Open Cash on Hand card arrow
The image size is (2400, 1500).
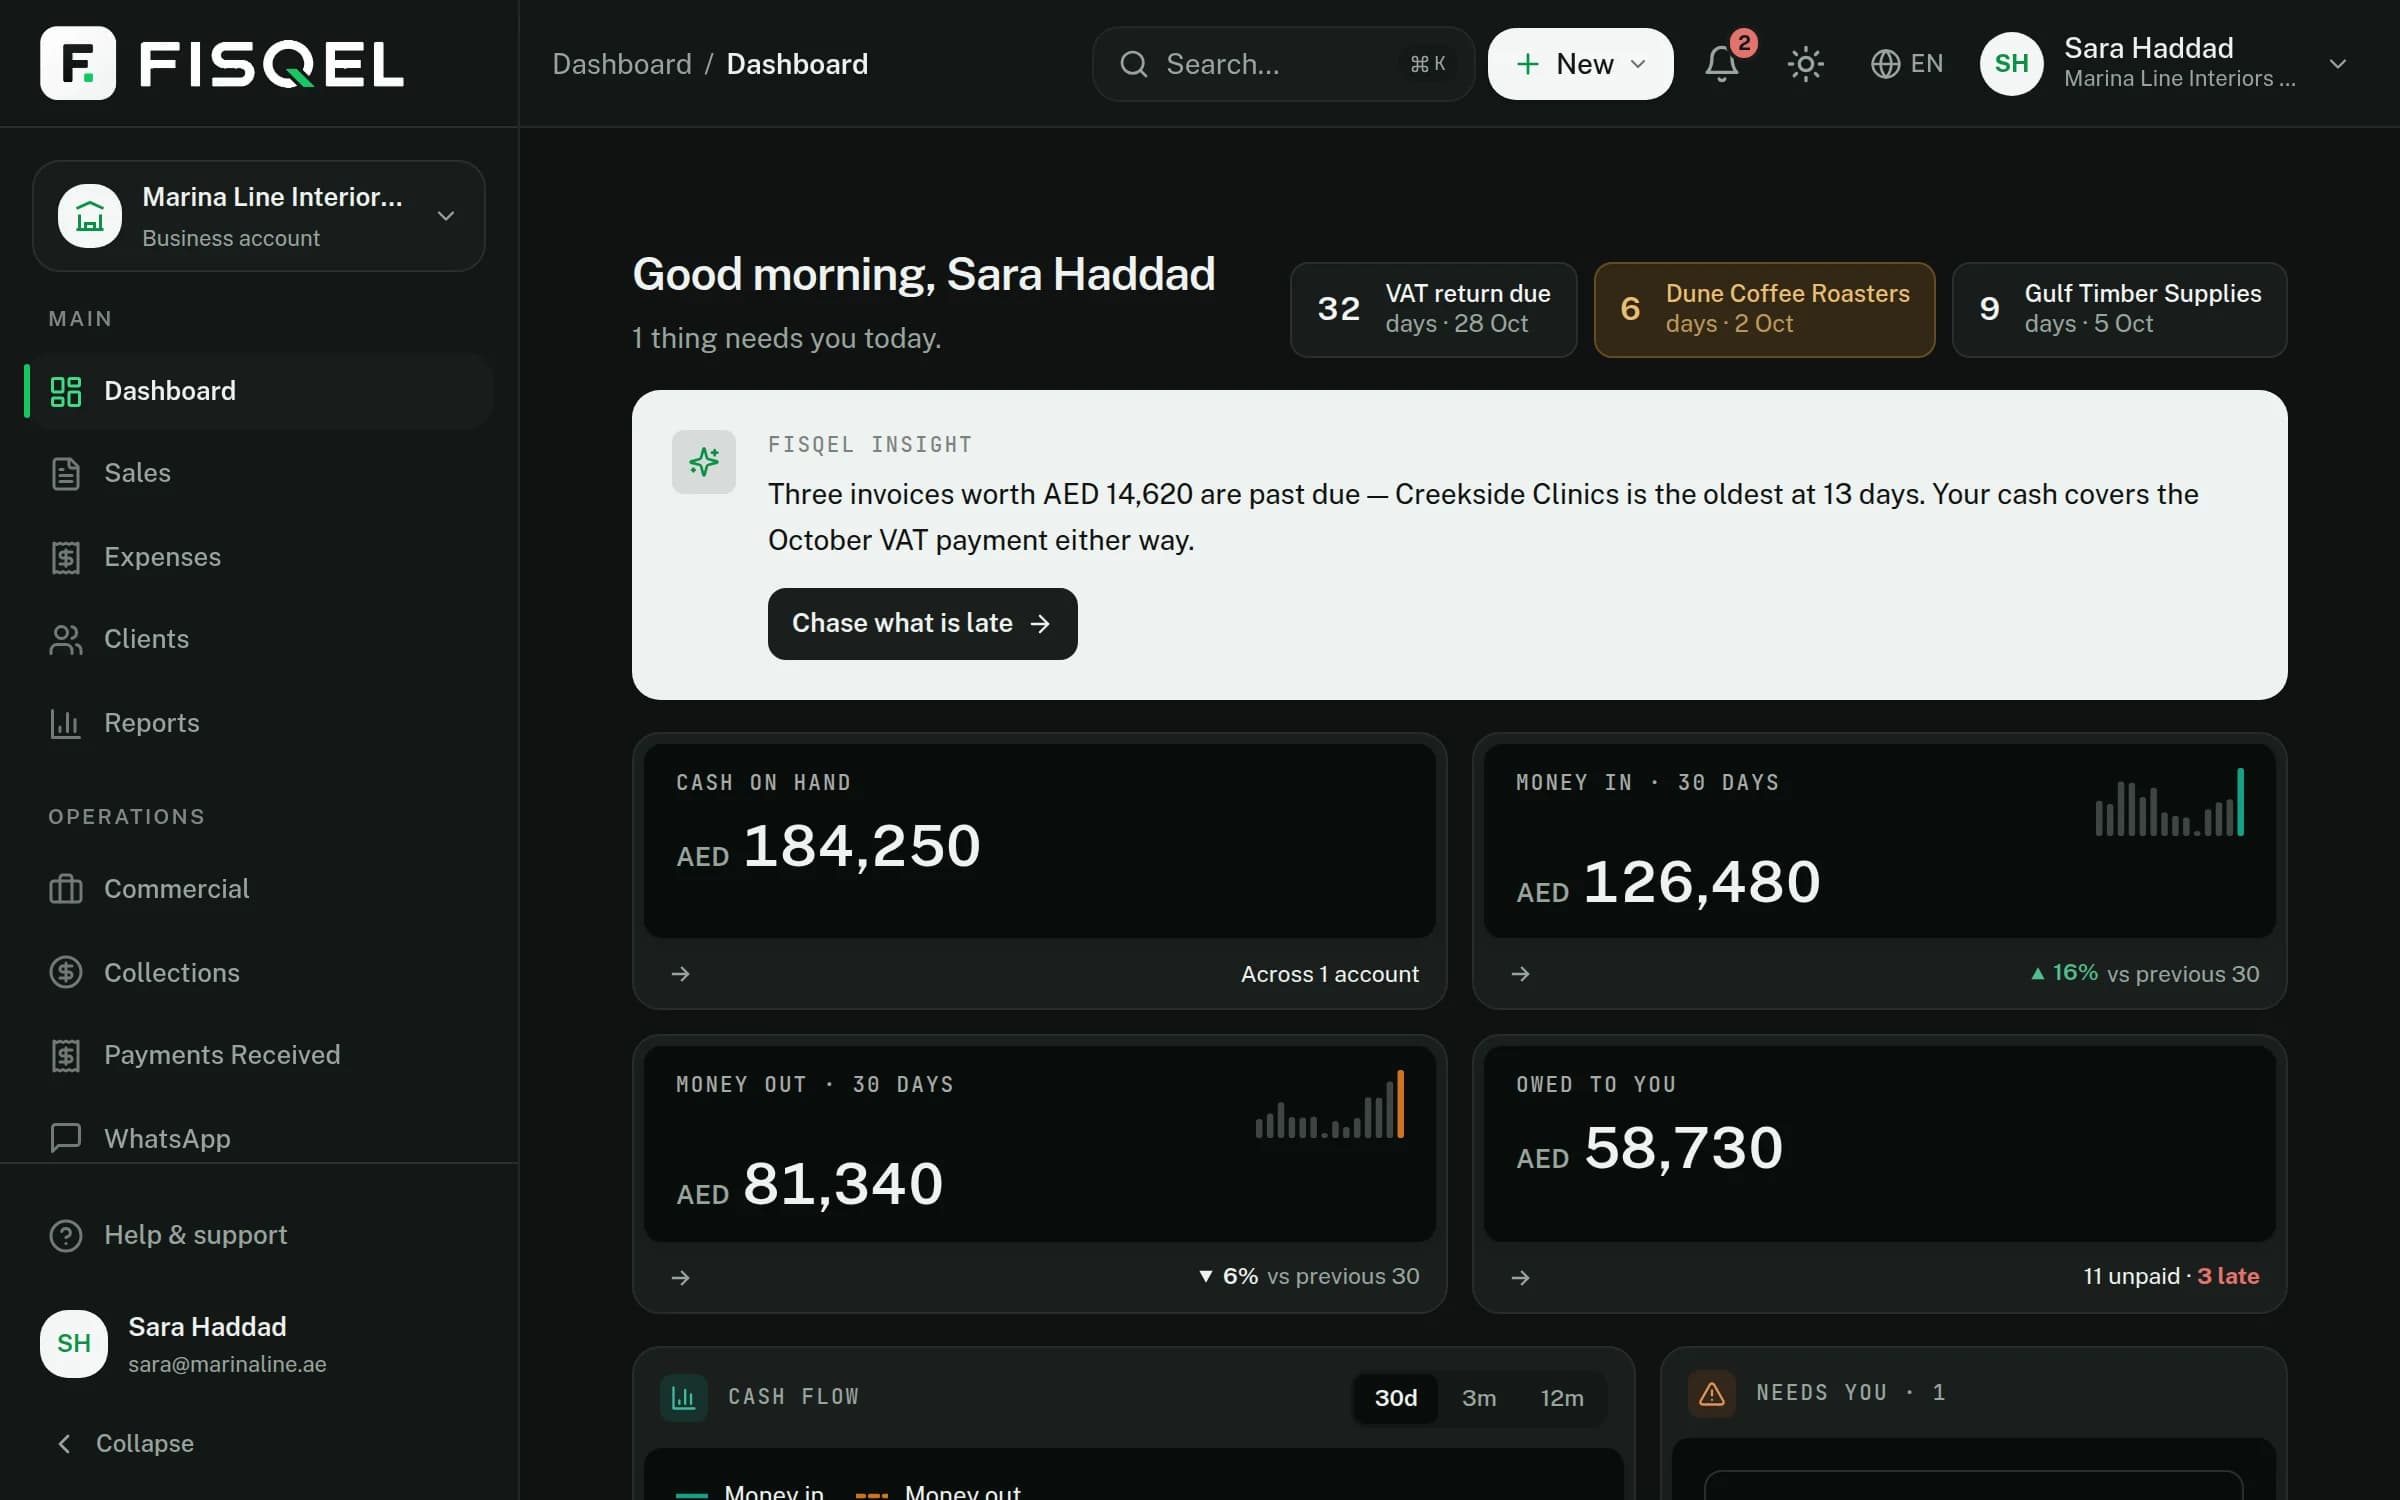tap(681, 974)
